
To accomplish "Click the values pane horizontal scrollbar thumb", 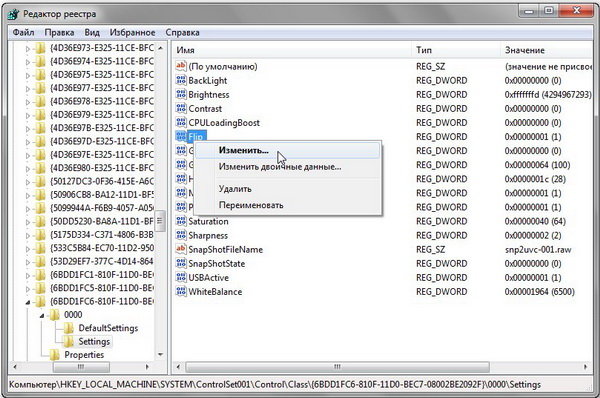I will (338, 367).
